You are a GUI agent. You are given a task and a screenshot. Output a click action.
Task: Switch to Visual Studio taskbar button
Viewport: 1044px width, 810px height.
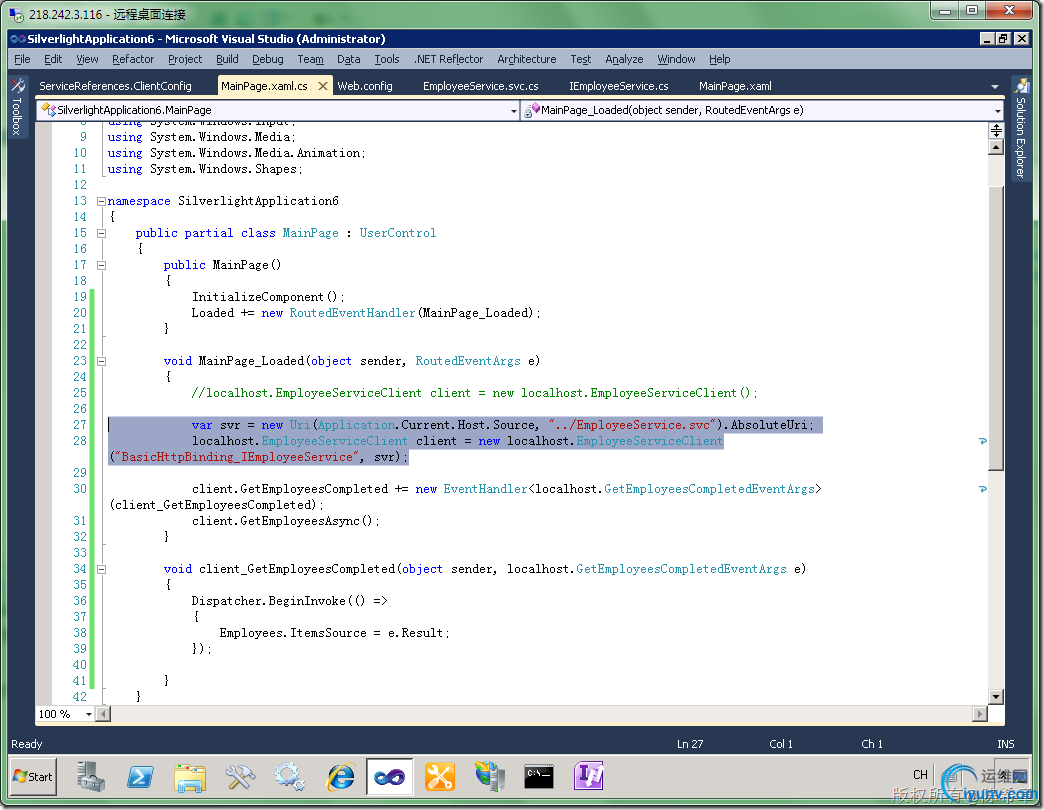tap(390, 776)
